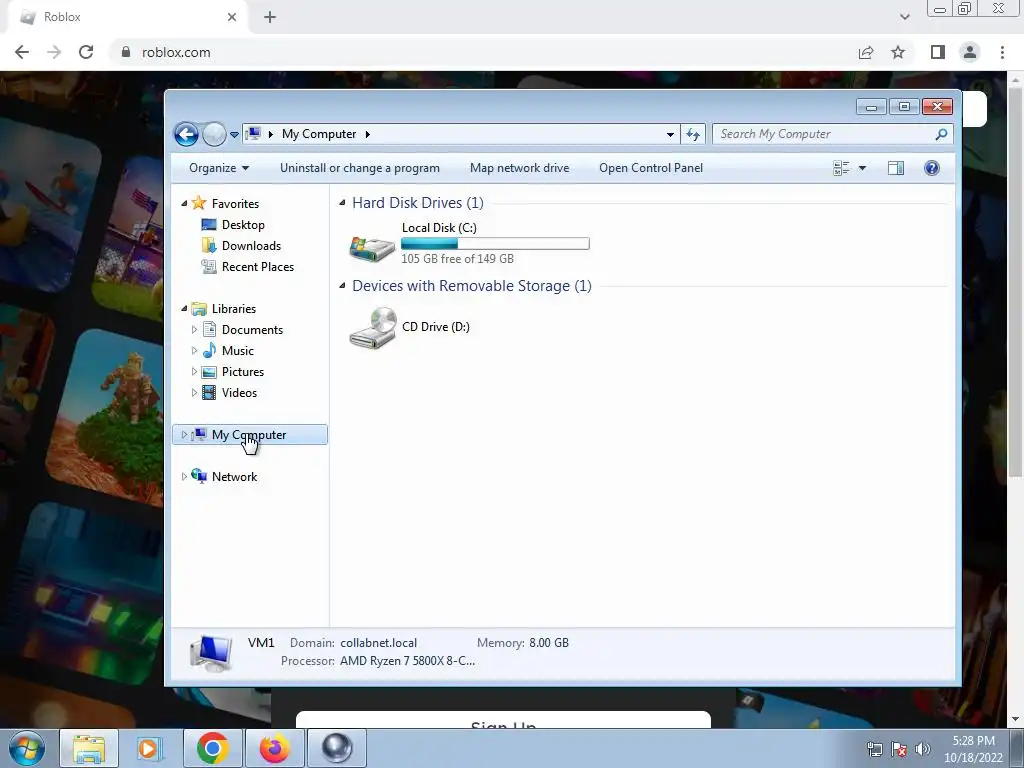Click the taskbar volume speaker icon

click(x=922, y=749)
